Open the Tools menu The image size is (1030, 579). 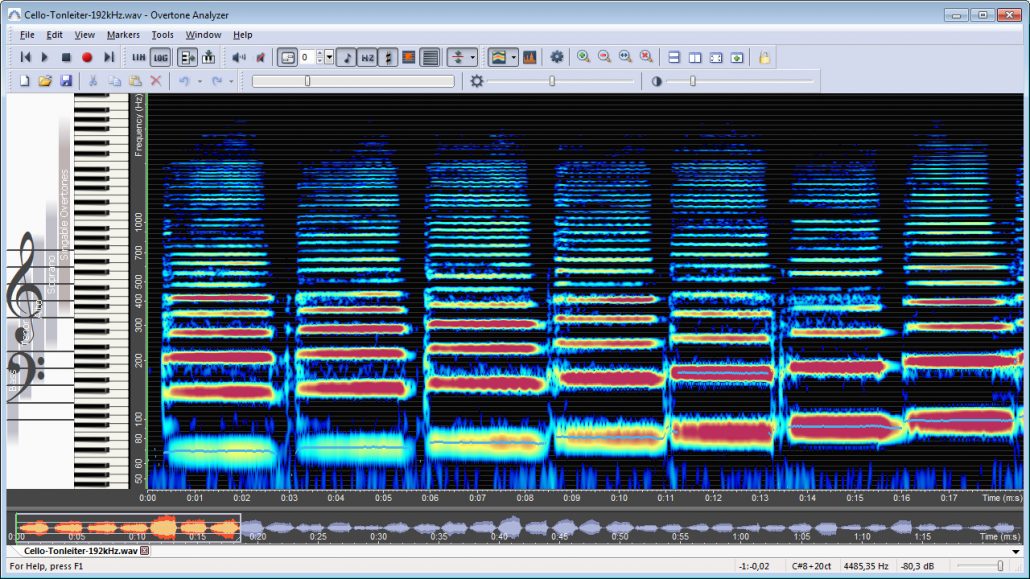tap(162, 34)
